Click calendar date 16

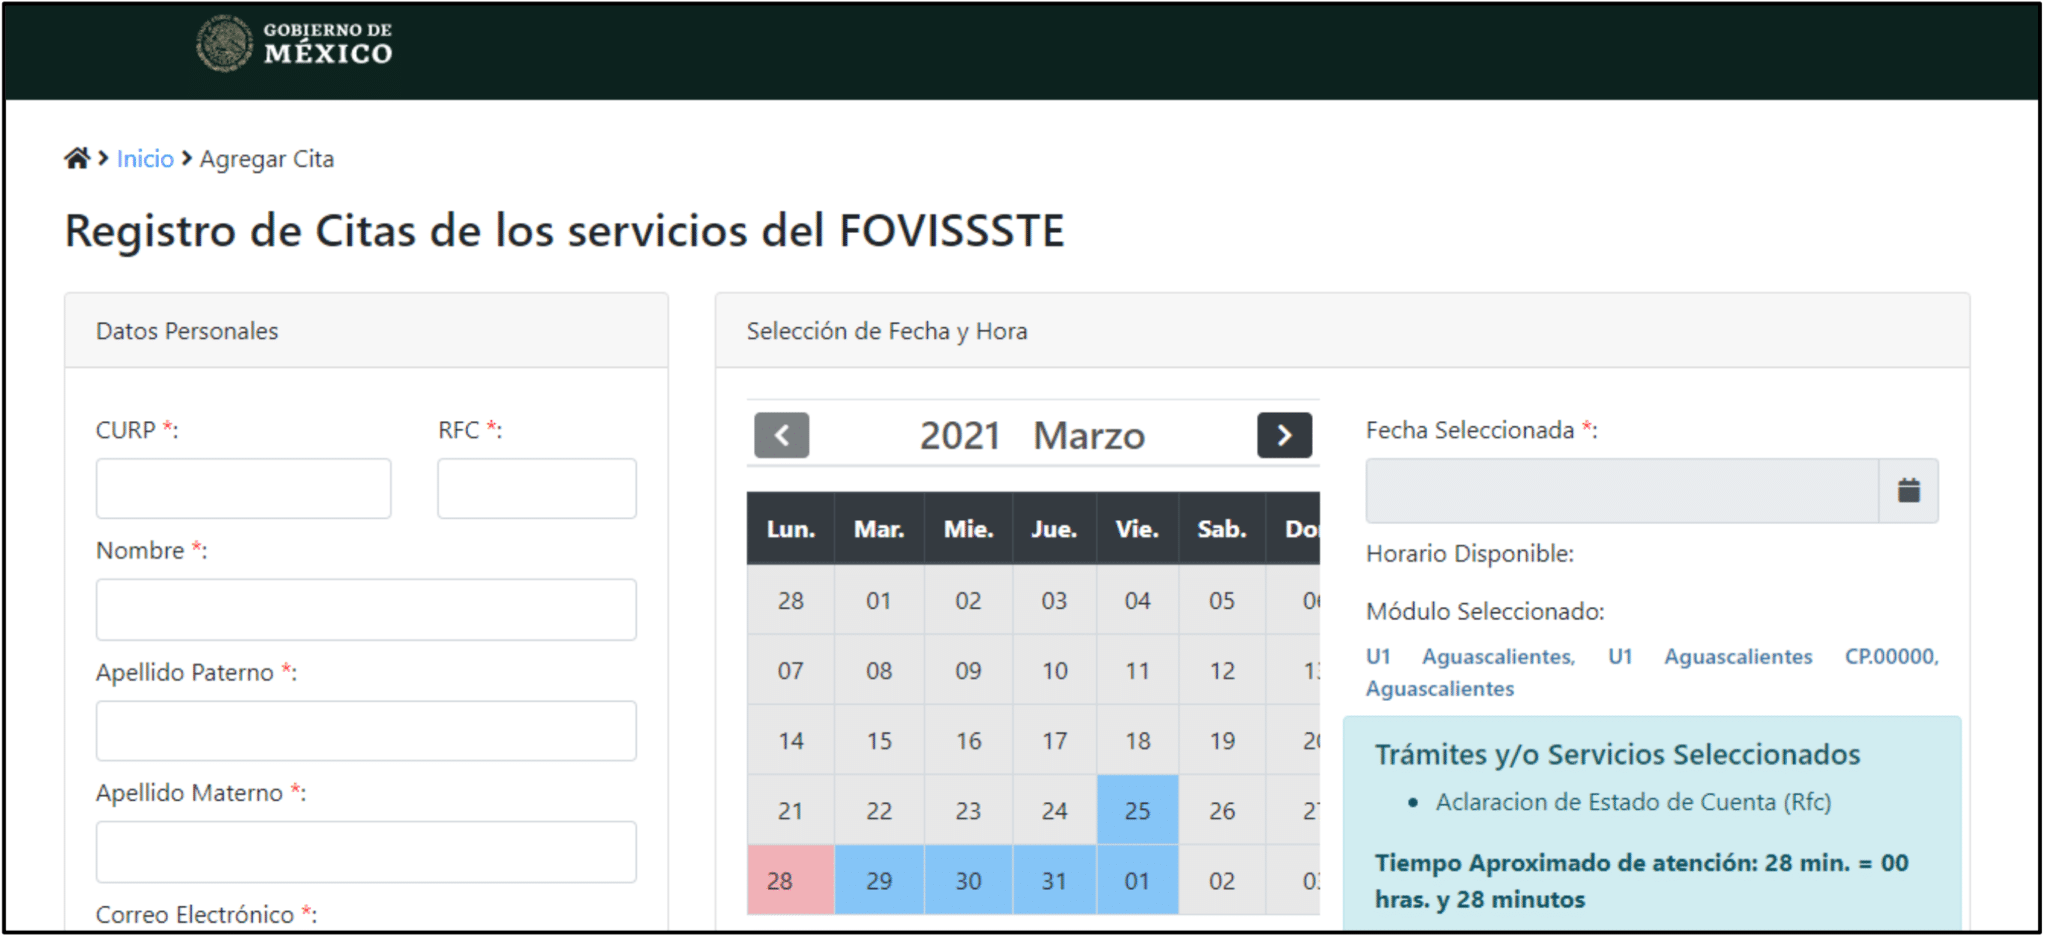968,740
